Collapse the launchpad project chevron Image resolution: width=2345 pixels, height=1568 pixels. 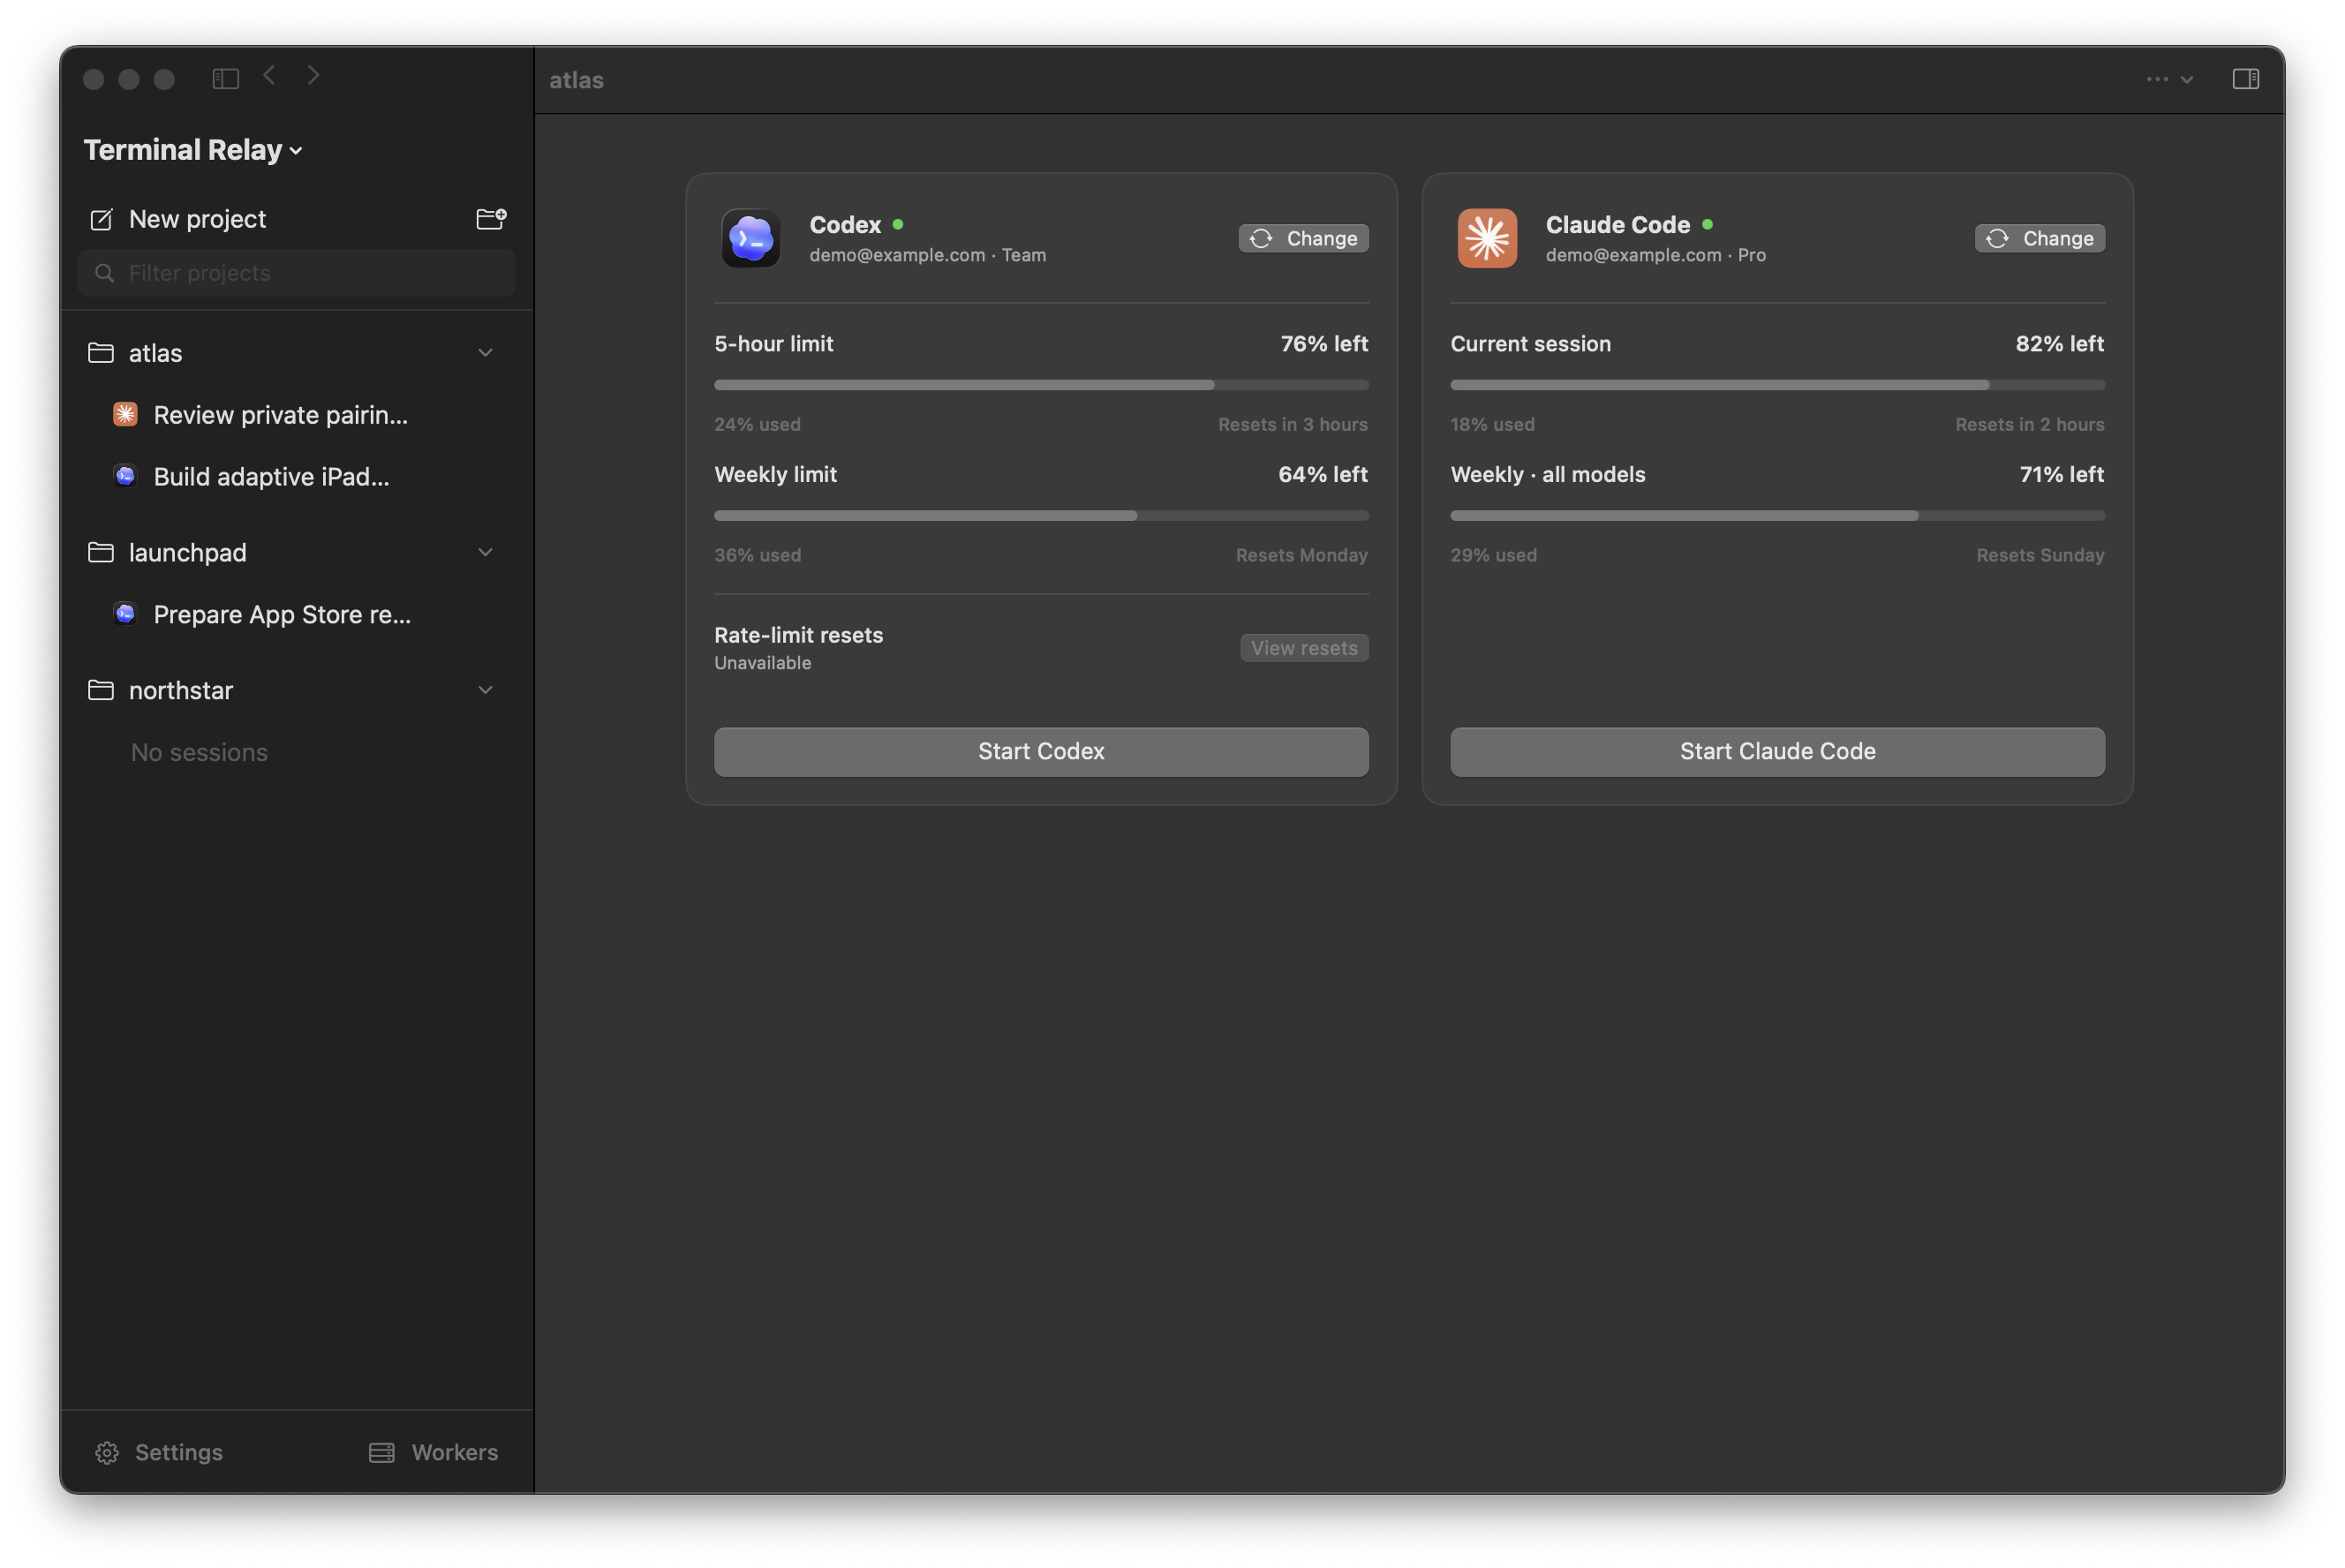485,552
